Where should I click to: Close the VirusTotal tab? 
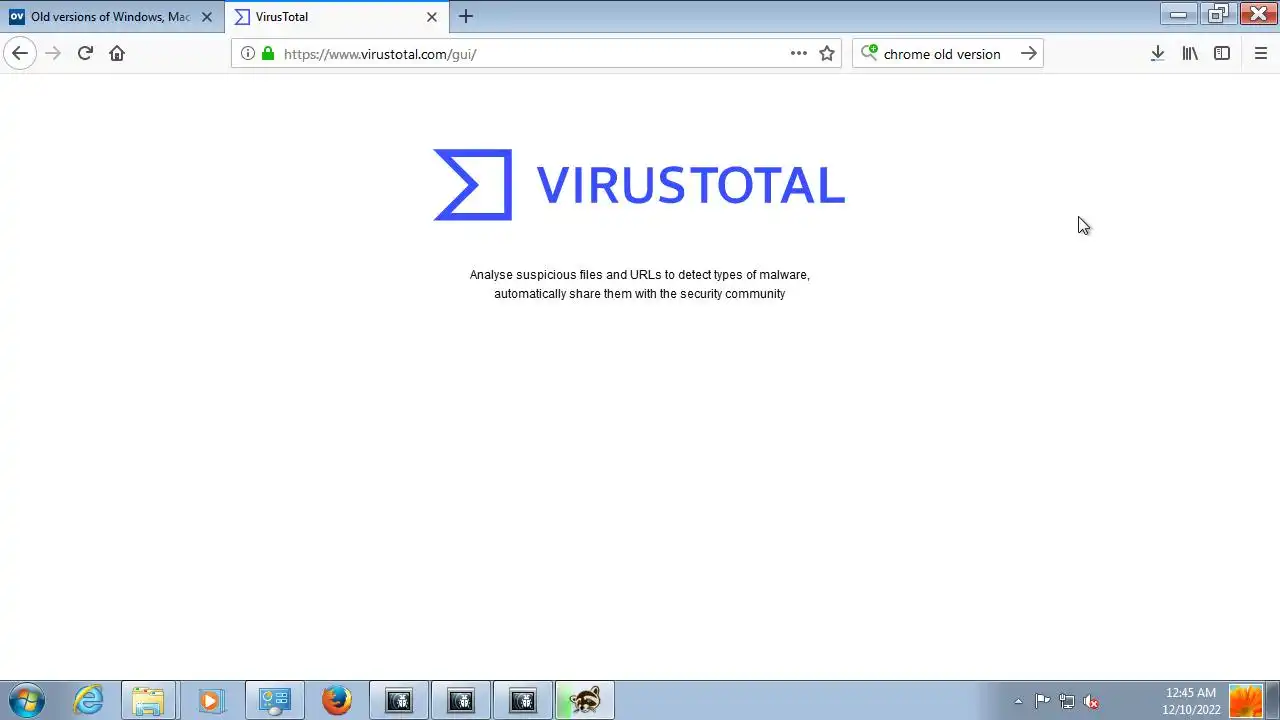point(432,17)
